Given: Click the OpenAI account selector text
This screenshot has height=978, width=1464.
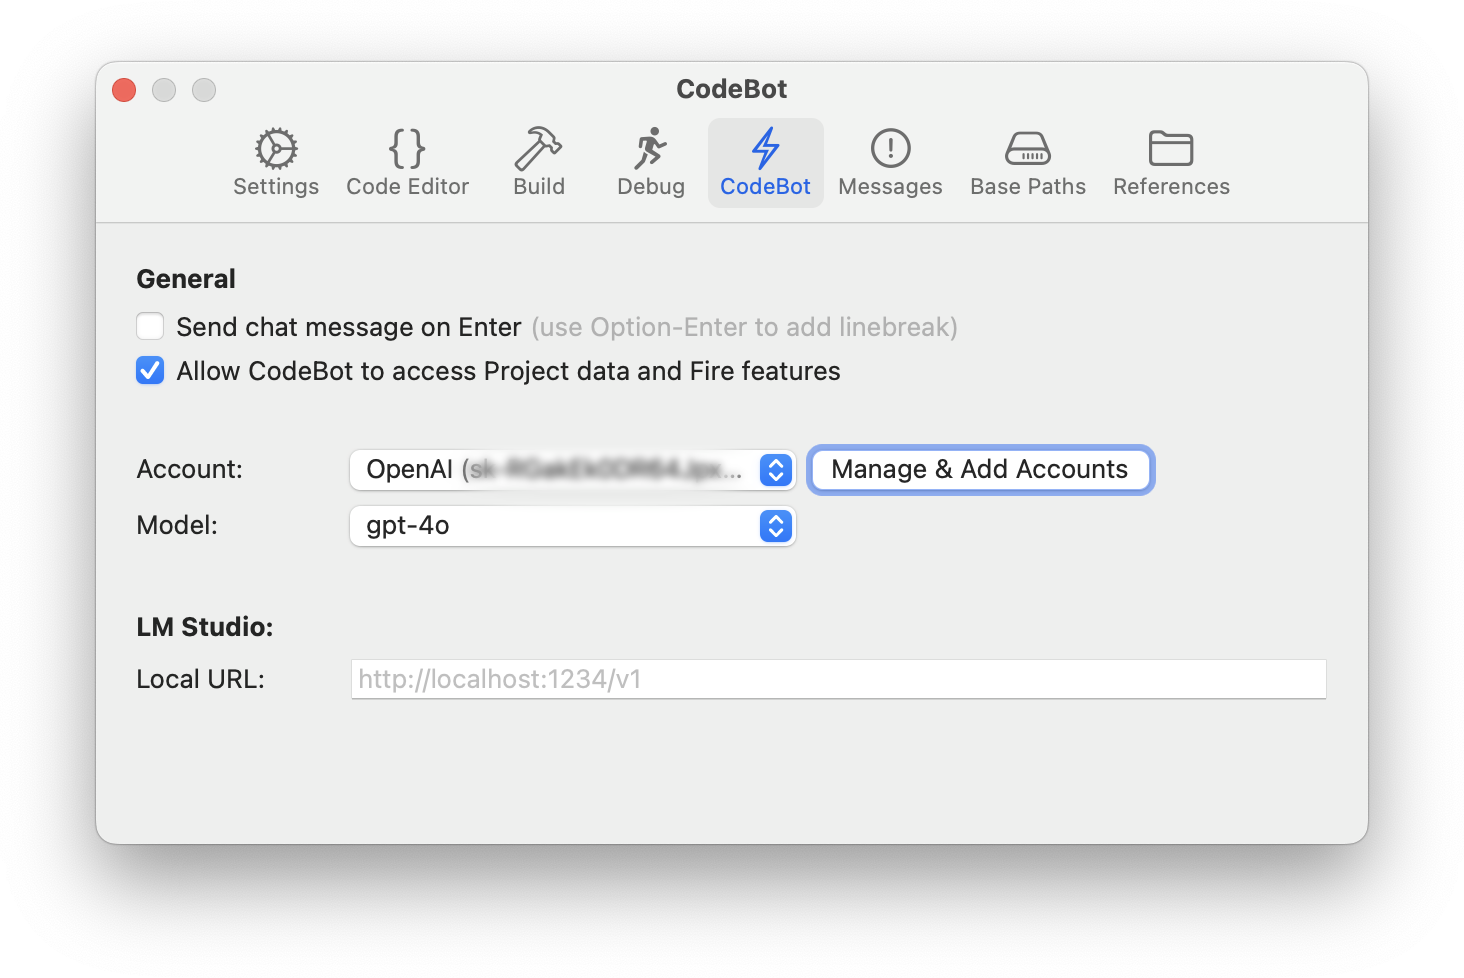Looking at the screenshot, I should tap(554, 470).
